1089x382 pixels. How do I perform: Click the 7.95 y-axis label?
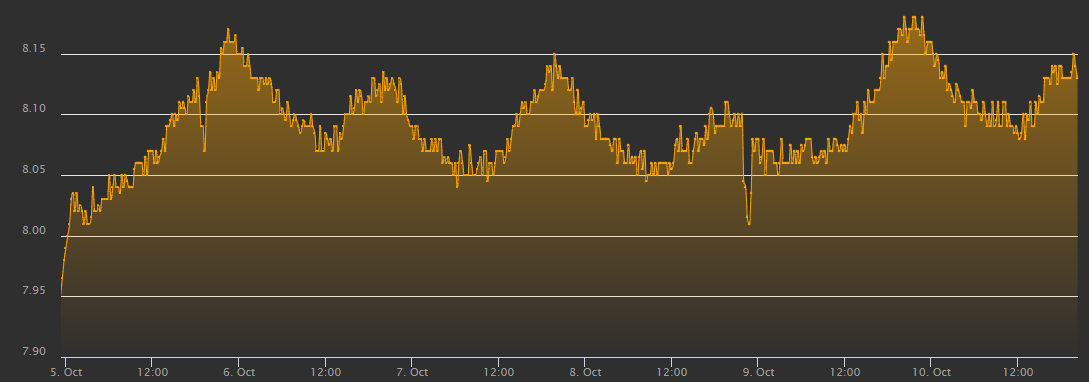coord(34,291)
